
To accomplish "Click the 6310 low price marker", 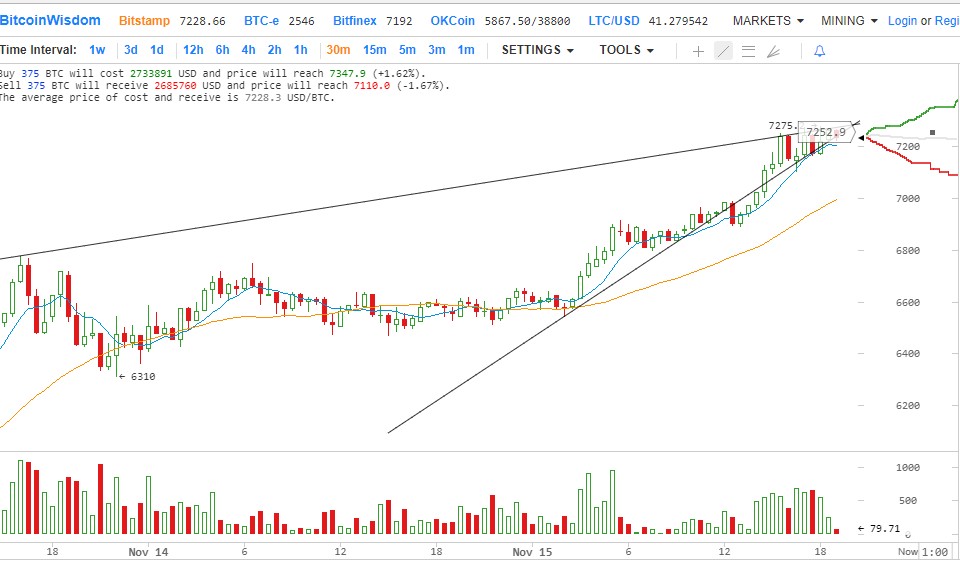I will tap(139, 377).
